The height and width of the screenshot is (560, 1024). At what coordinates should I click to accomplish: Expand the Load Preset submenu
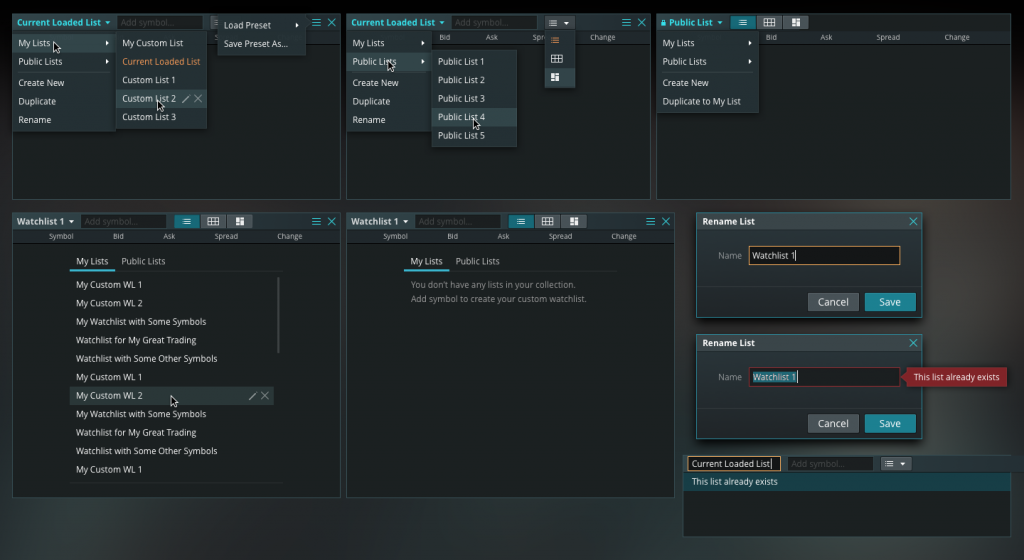point(261,25)
